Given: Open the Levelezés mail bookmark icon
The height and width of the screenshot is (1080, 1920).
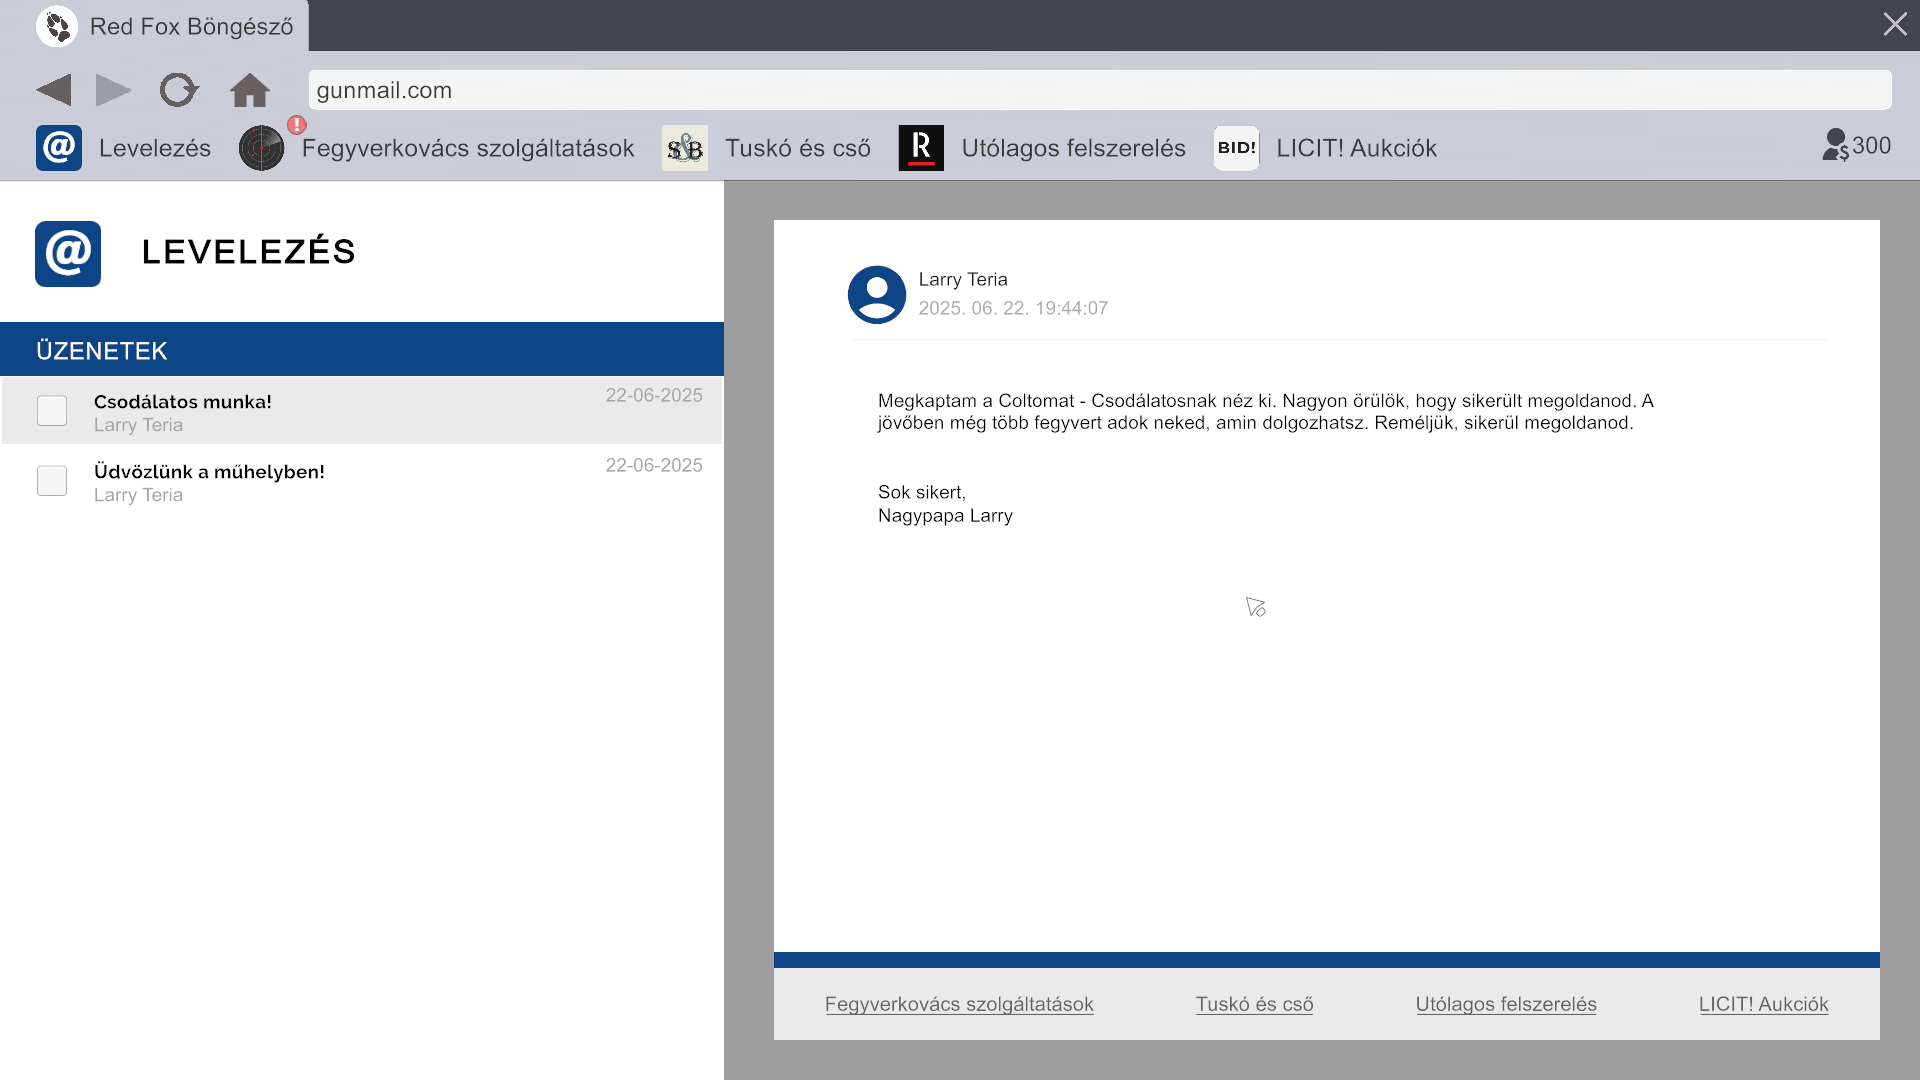Looking at the screenshot, I should click(59, 148).
